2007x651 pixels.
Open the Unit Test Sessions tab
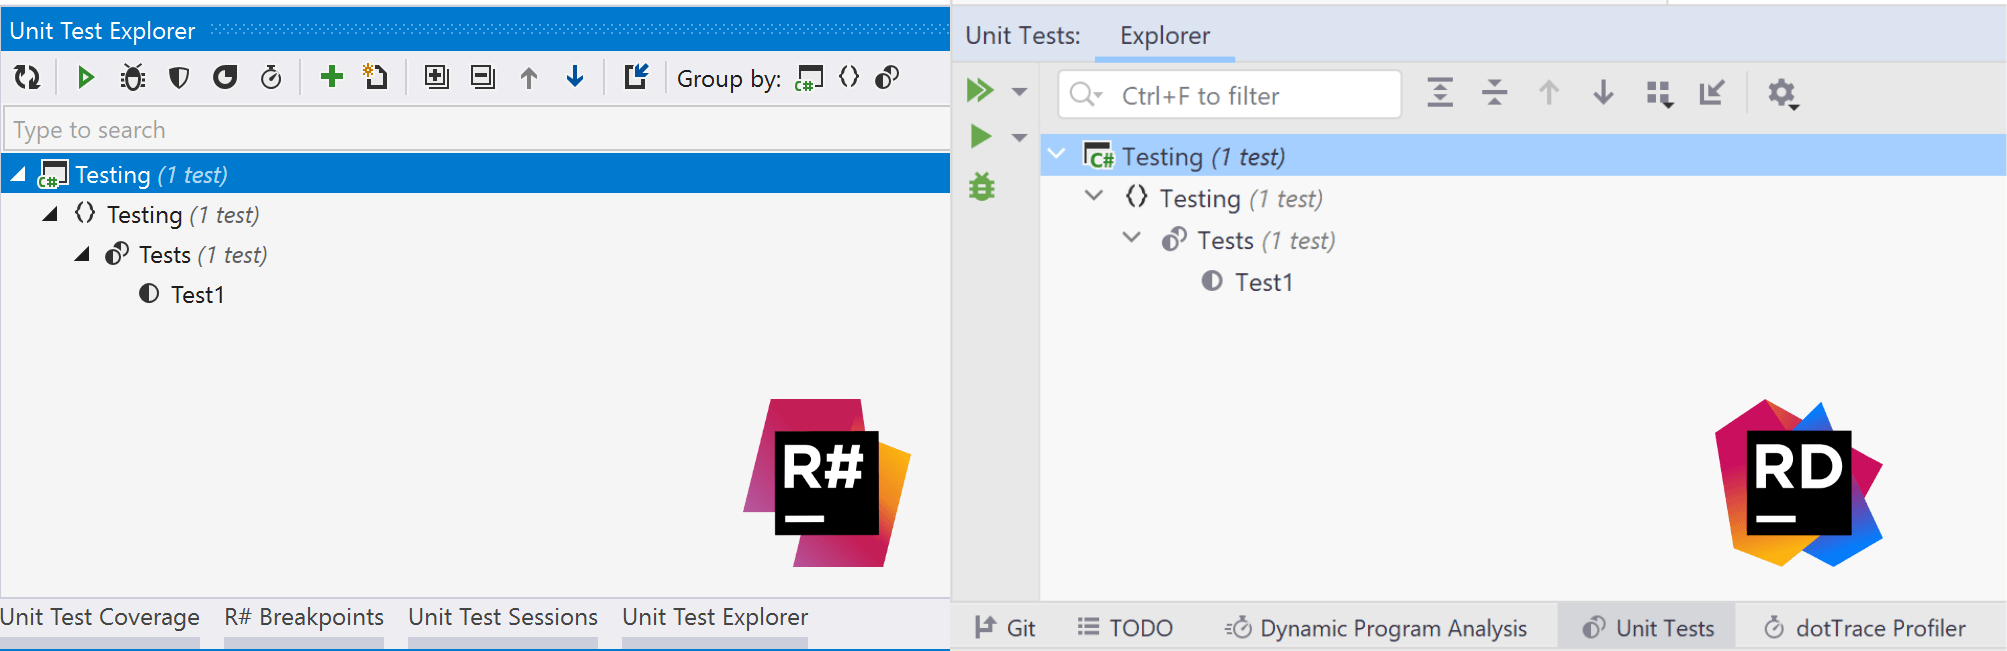click(x=502, y=617)
